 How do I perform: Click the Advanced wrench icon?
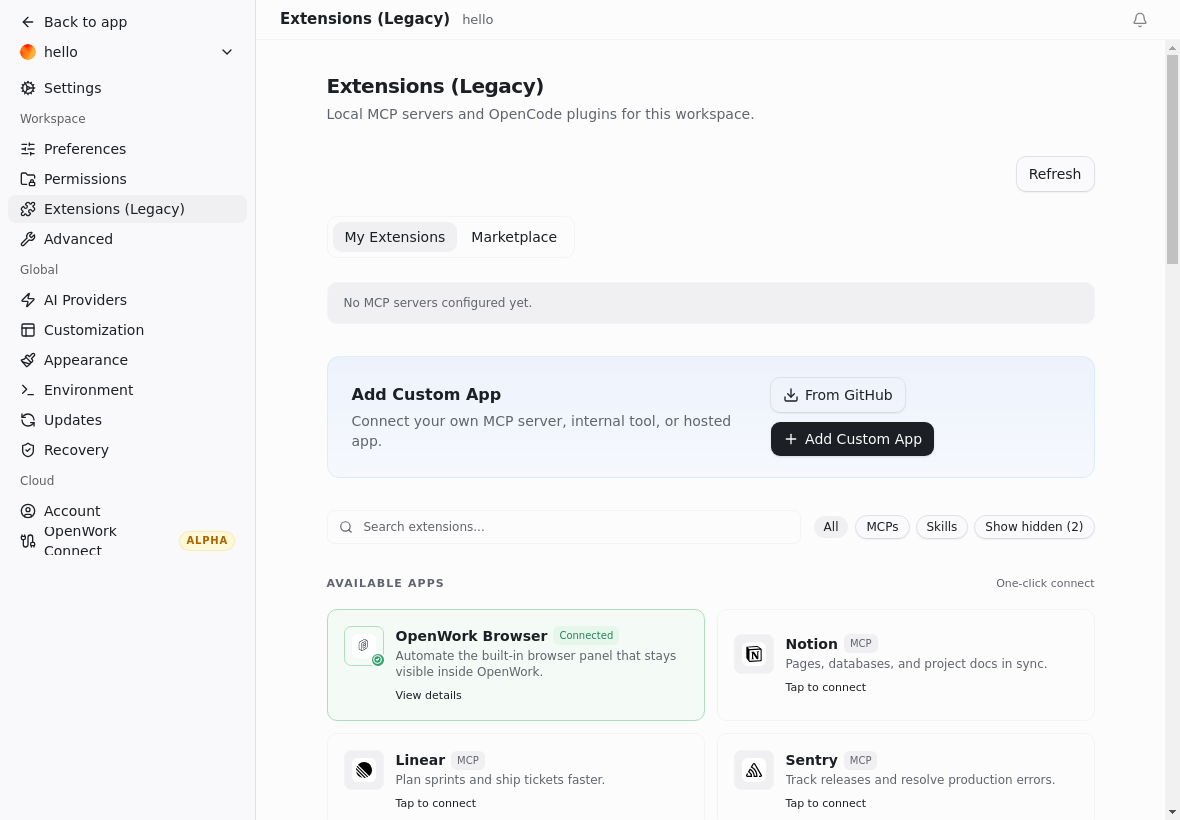pyautogui.click(x=28, y=239)
